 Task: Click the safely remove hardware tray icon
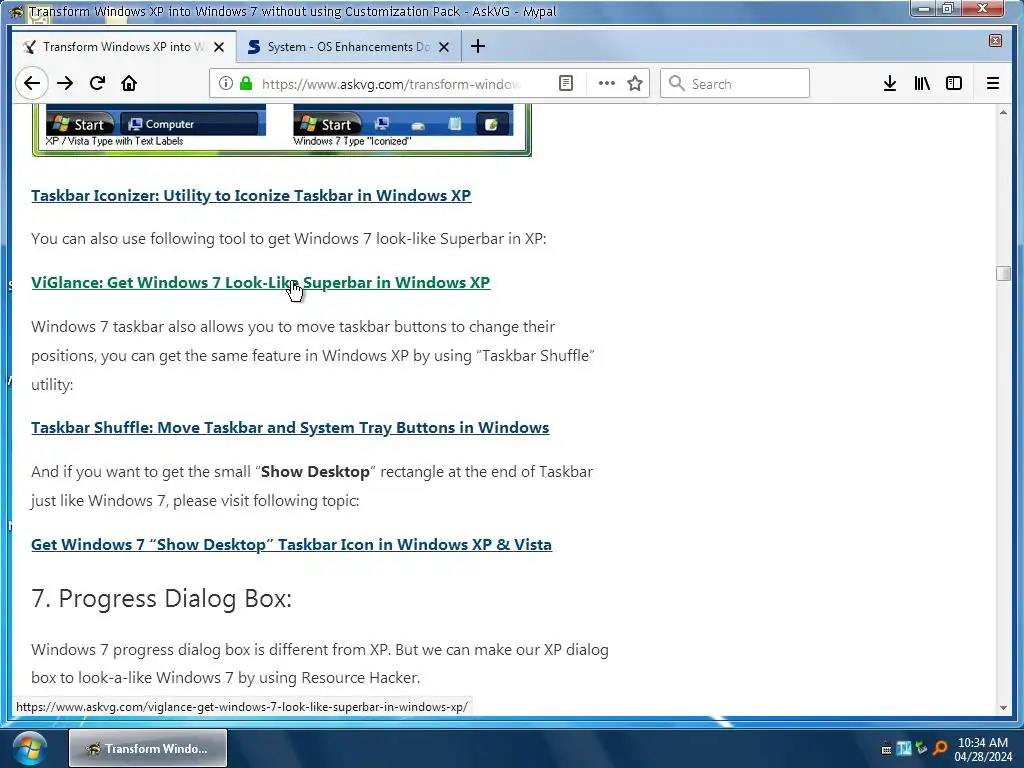pyautogui.click(x=921, y=748)
